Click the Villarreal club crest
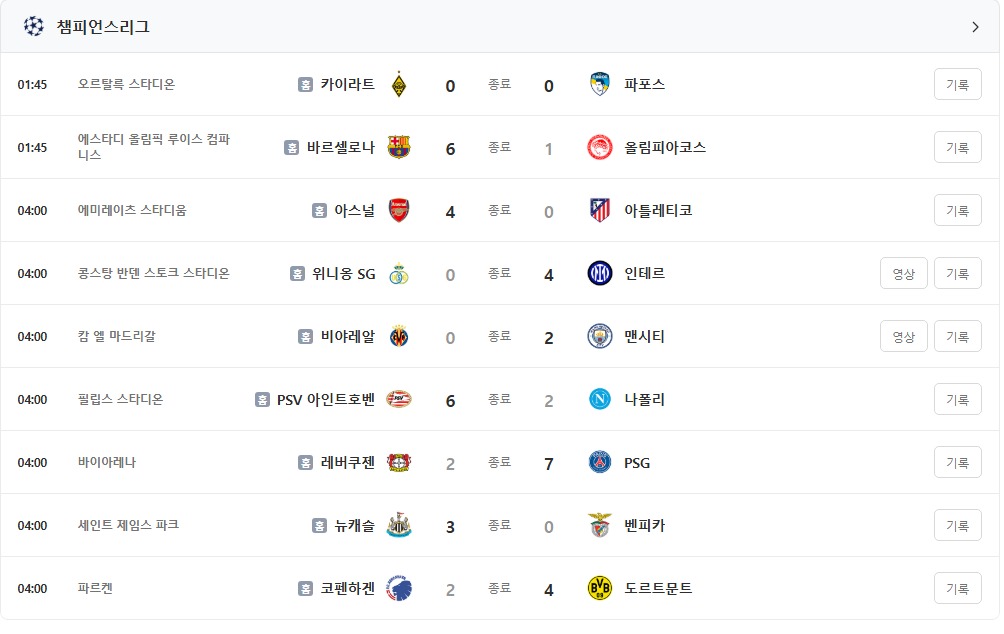This screenshot has height=634, width=1004. 399,336
